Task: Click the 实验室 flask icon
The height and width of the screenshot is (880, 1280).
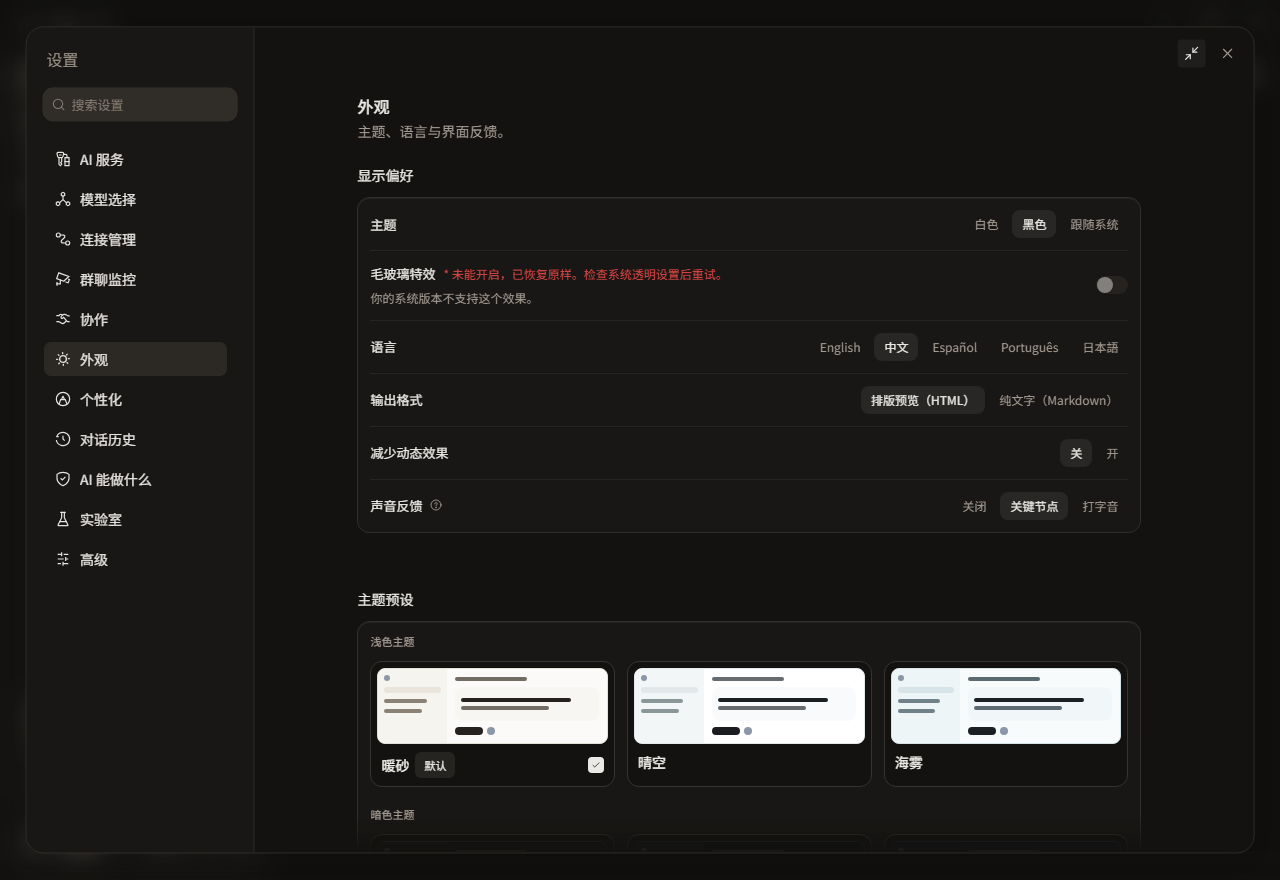Action: click(63, 520)
